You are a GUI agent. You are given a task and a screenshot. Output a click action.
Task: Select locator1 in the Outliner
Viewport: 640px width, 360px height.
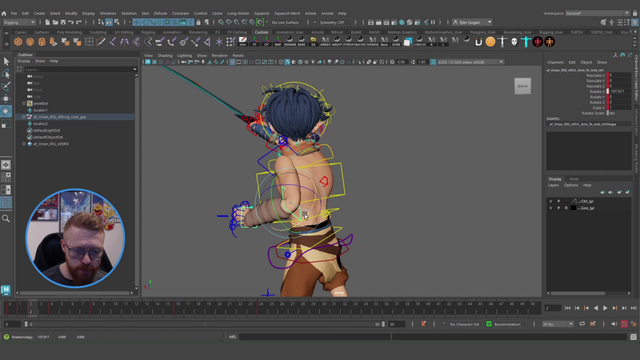tap(40, 110)
